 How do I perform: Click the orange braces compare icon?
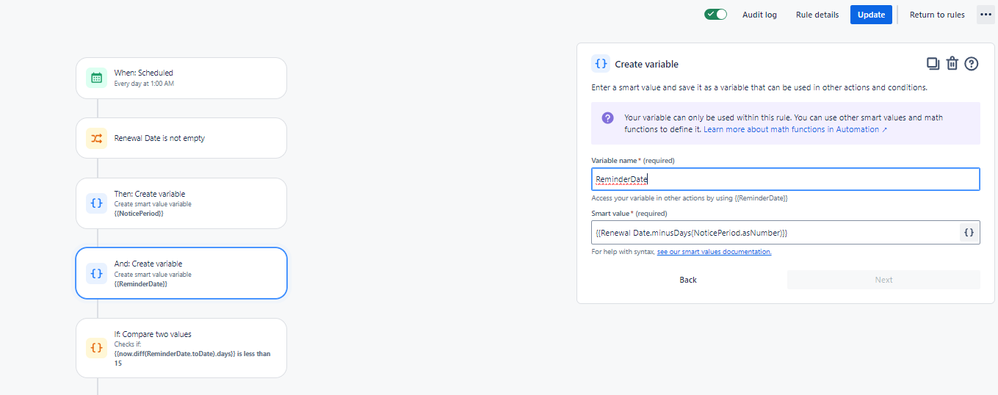(97, 348)
